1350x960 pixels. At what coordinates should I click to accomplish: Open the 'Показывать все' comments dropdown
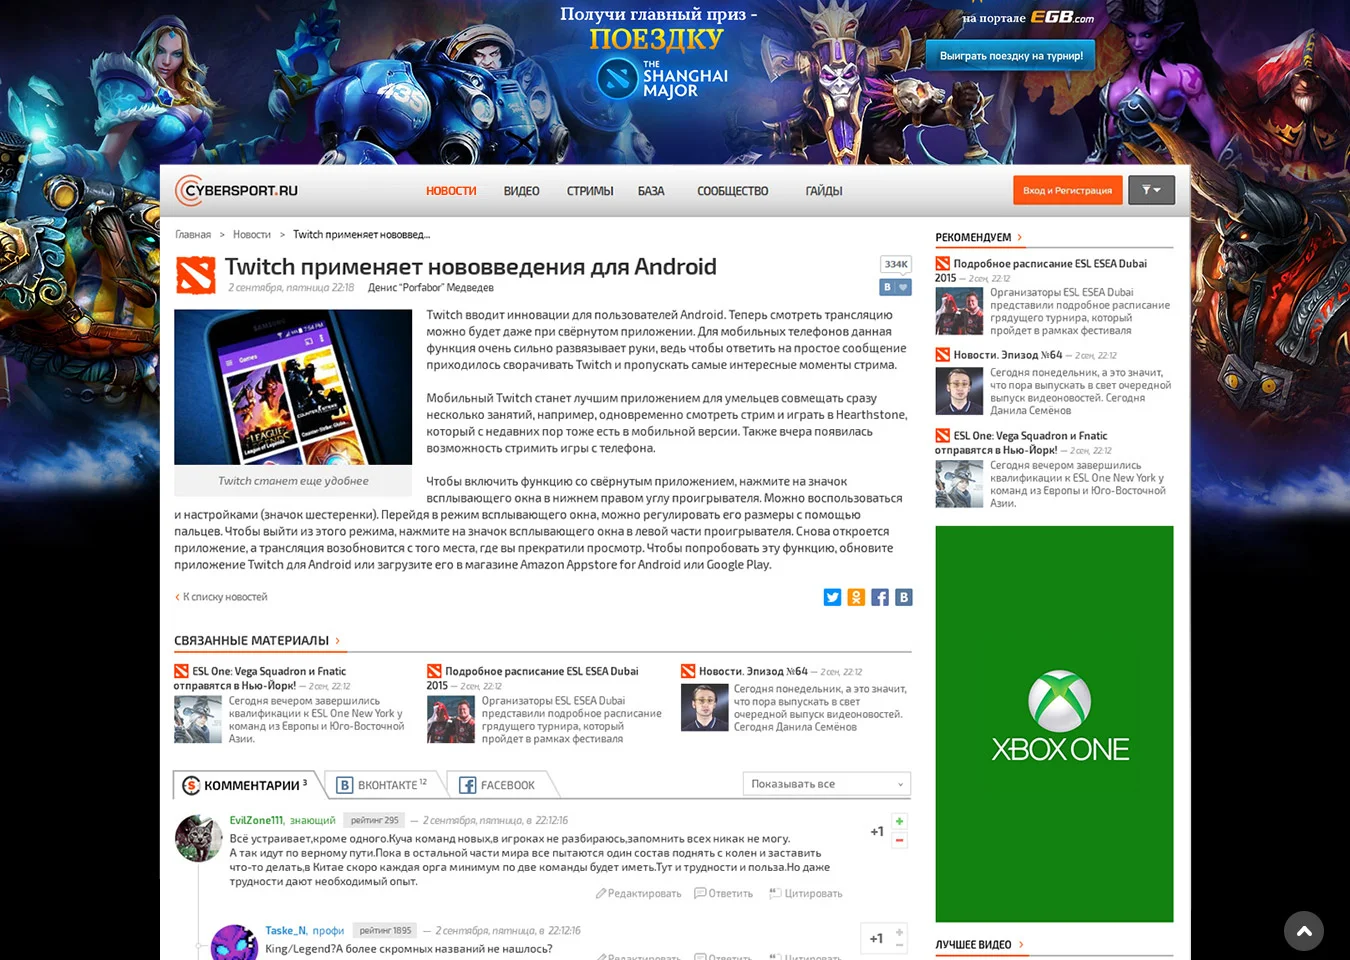(826, 784)
